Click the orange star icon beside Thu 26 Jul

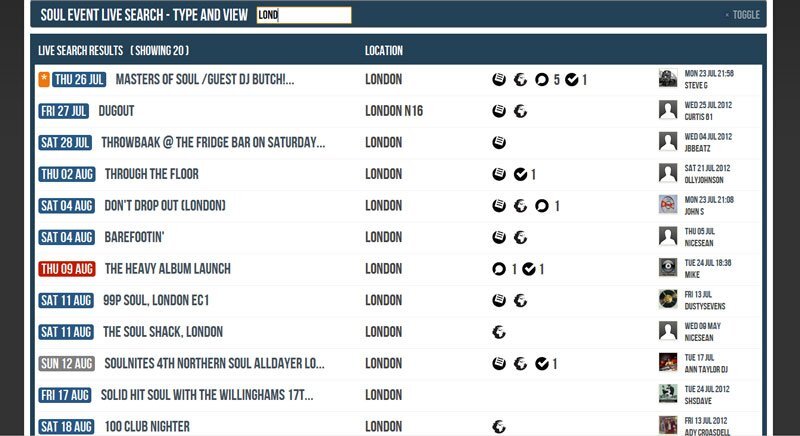click(x=44, y=80)
